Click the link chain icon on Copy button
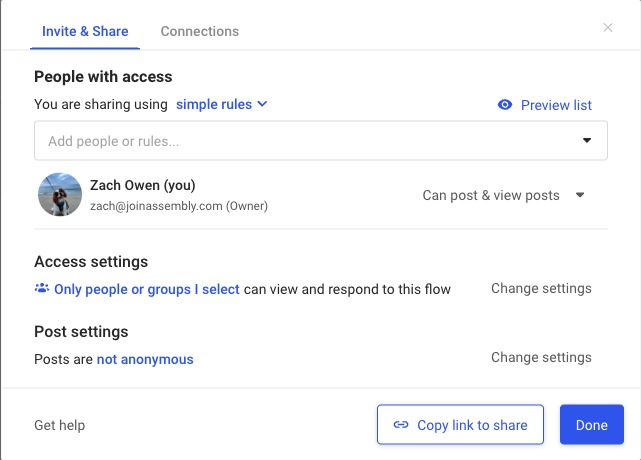Screen dimensions: 641x460 coord(401,425)
